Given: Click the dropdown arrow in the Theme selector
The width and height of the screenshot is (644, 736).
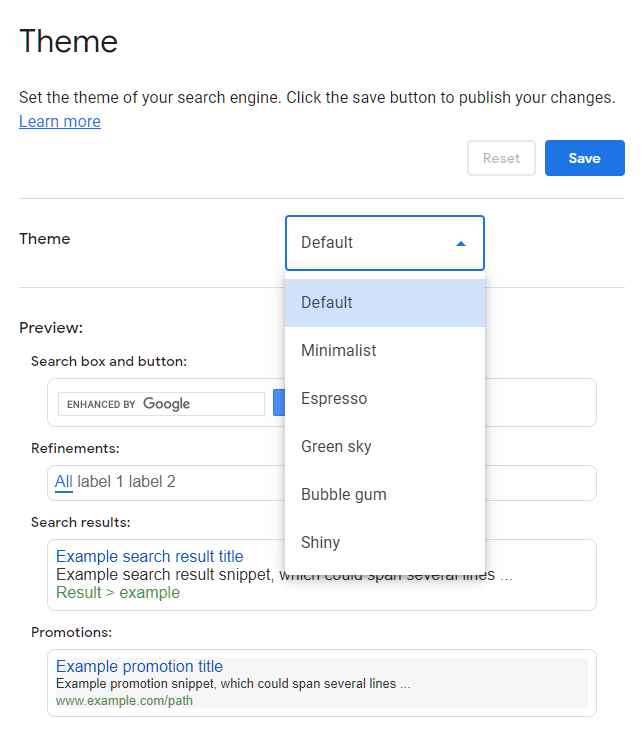Looking at the screenshot, I should (461, 243).
